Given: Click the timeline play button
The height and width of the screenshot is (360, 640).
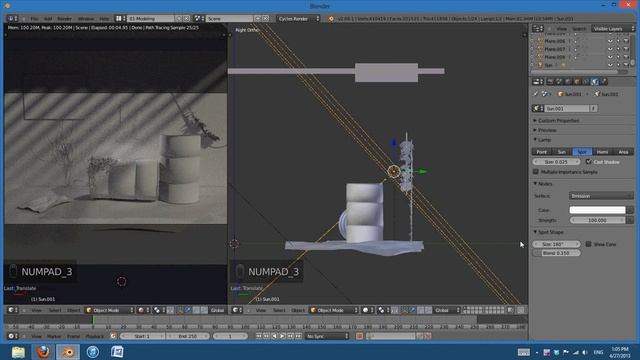Looking at the screenshot, I should point(282,336).
